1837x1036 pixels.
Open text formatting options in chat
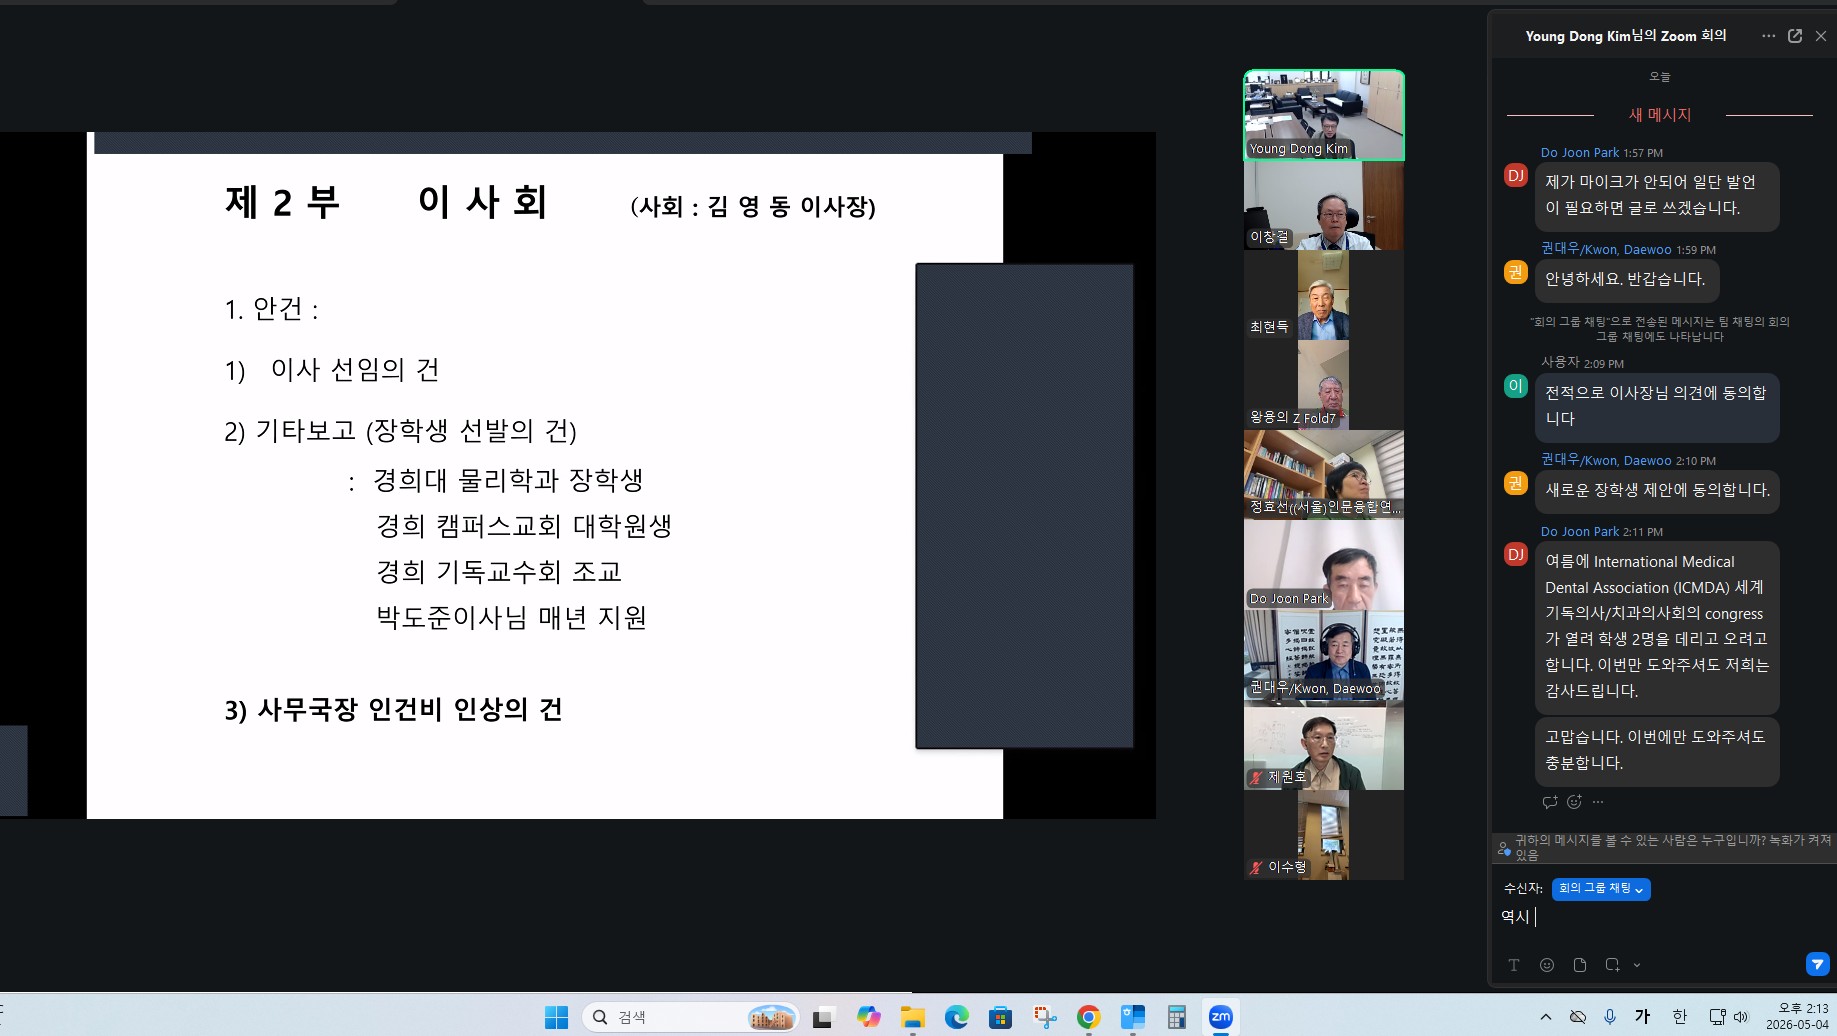[x=1514, y=965]
